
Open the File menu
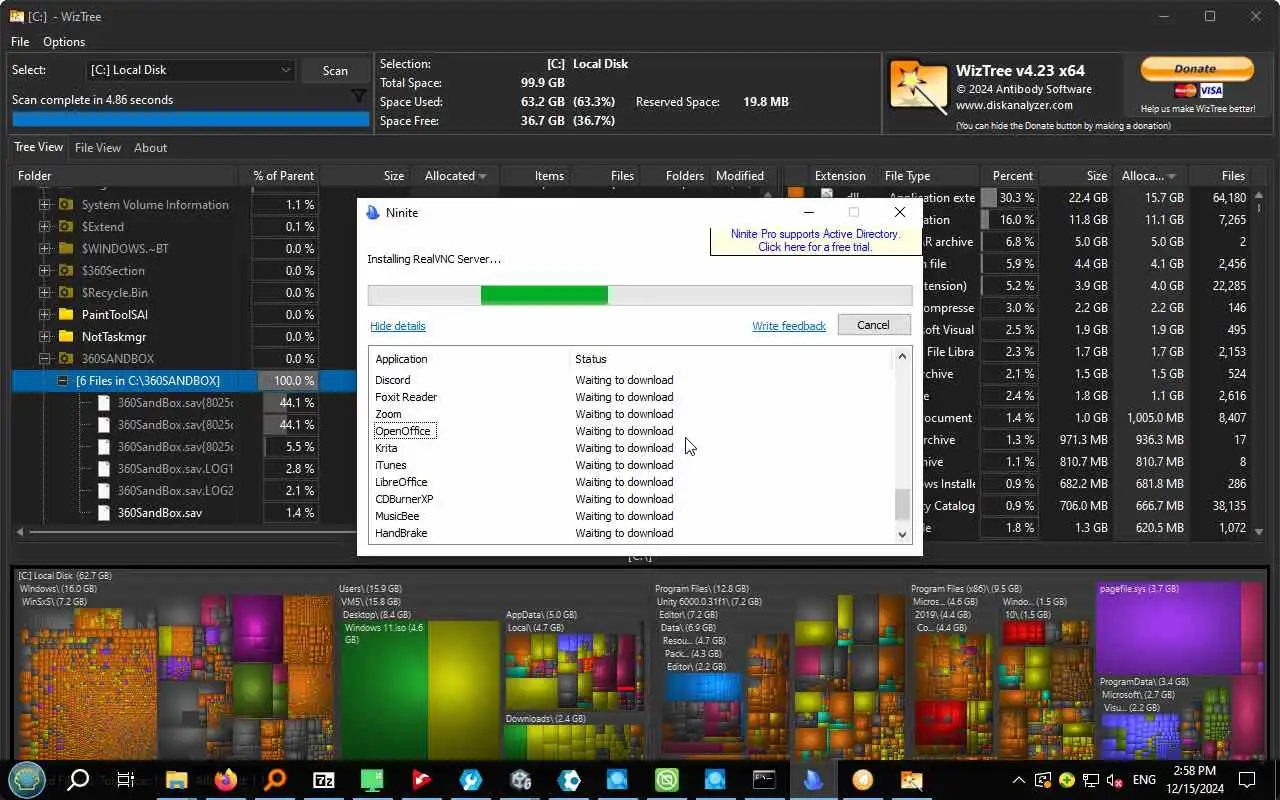tap(20, 42)
